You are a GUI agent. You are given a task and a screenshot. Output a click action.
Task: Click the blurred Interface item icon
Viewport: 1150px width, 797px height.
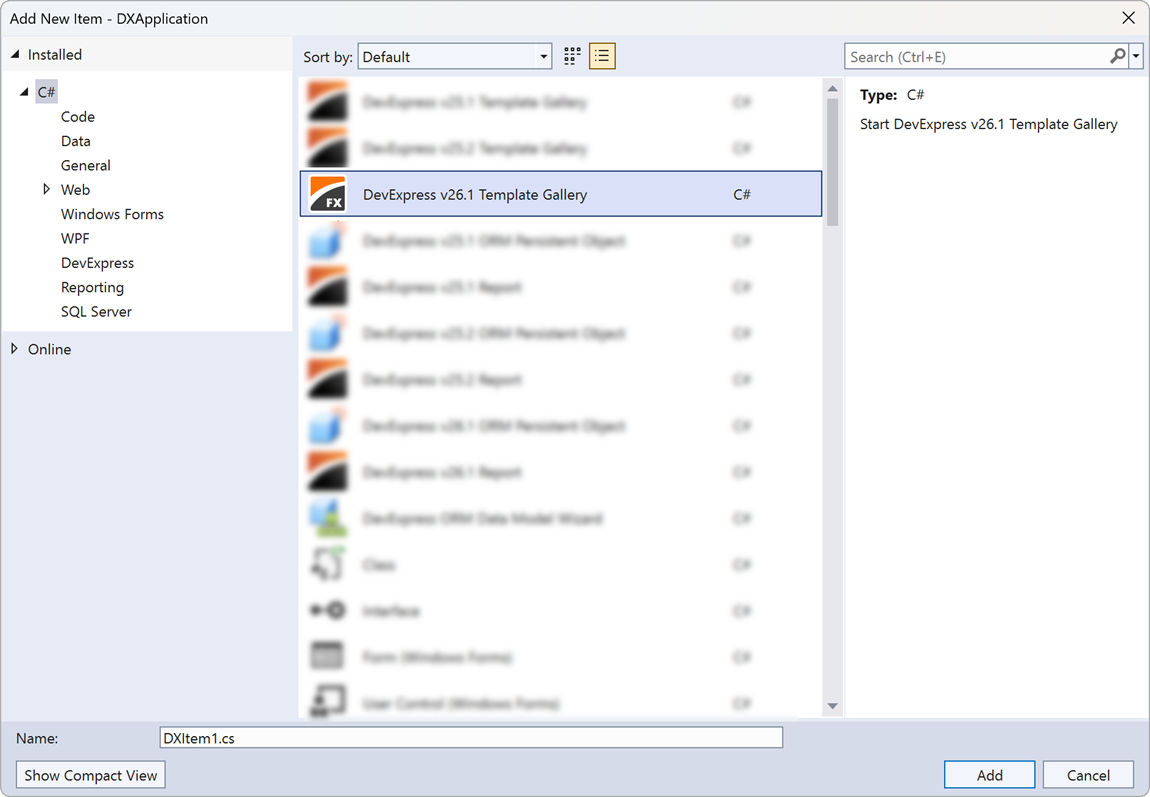click(327, 610)
